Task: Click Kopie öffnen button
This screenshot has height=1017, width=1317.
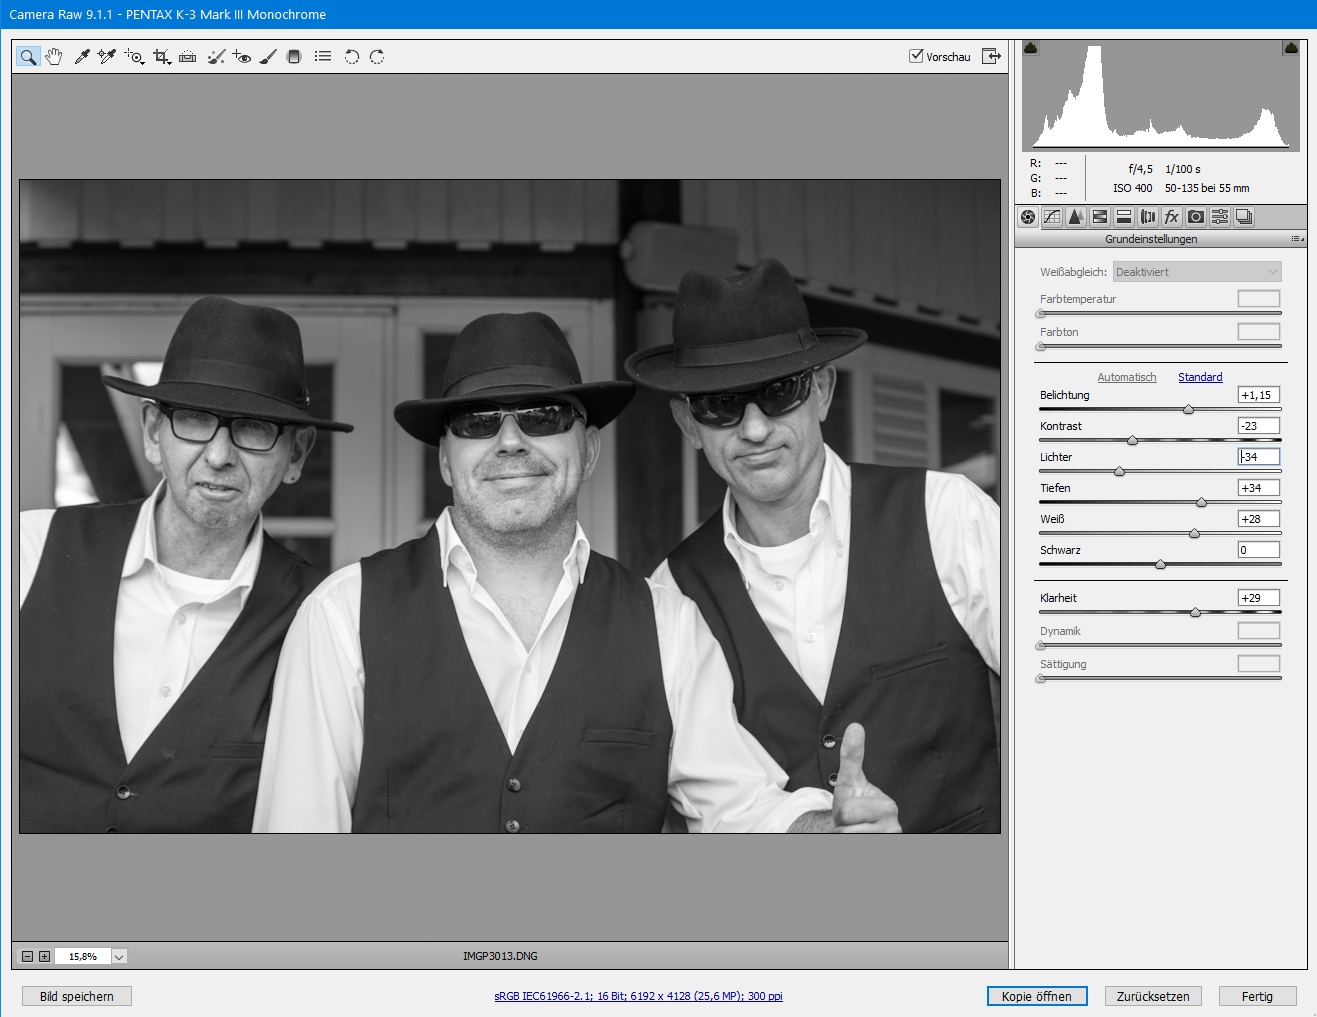Action: click(x=1037, y=996)
